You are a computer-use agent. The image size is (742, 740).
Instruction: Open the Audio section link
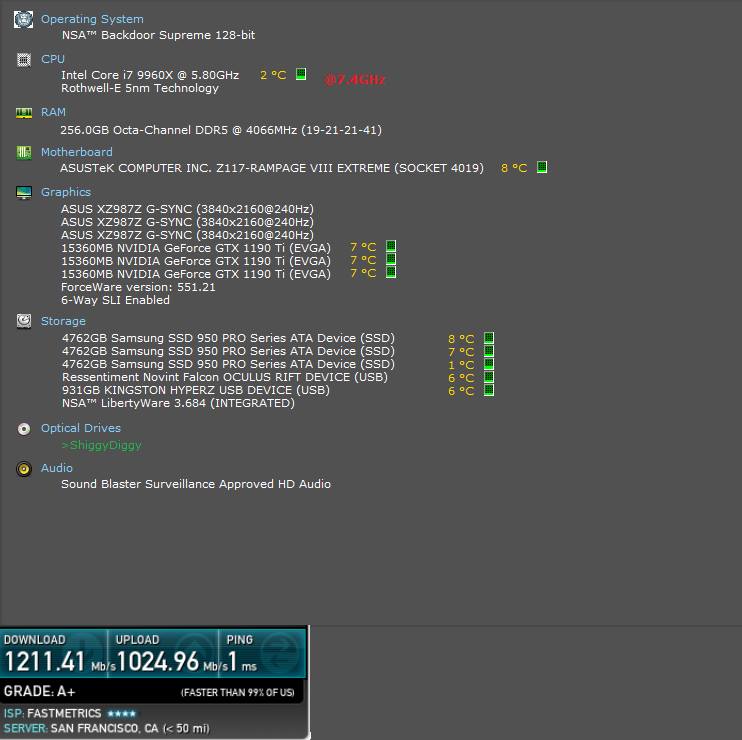coord(57,468)
